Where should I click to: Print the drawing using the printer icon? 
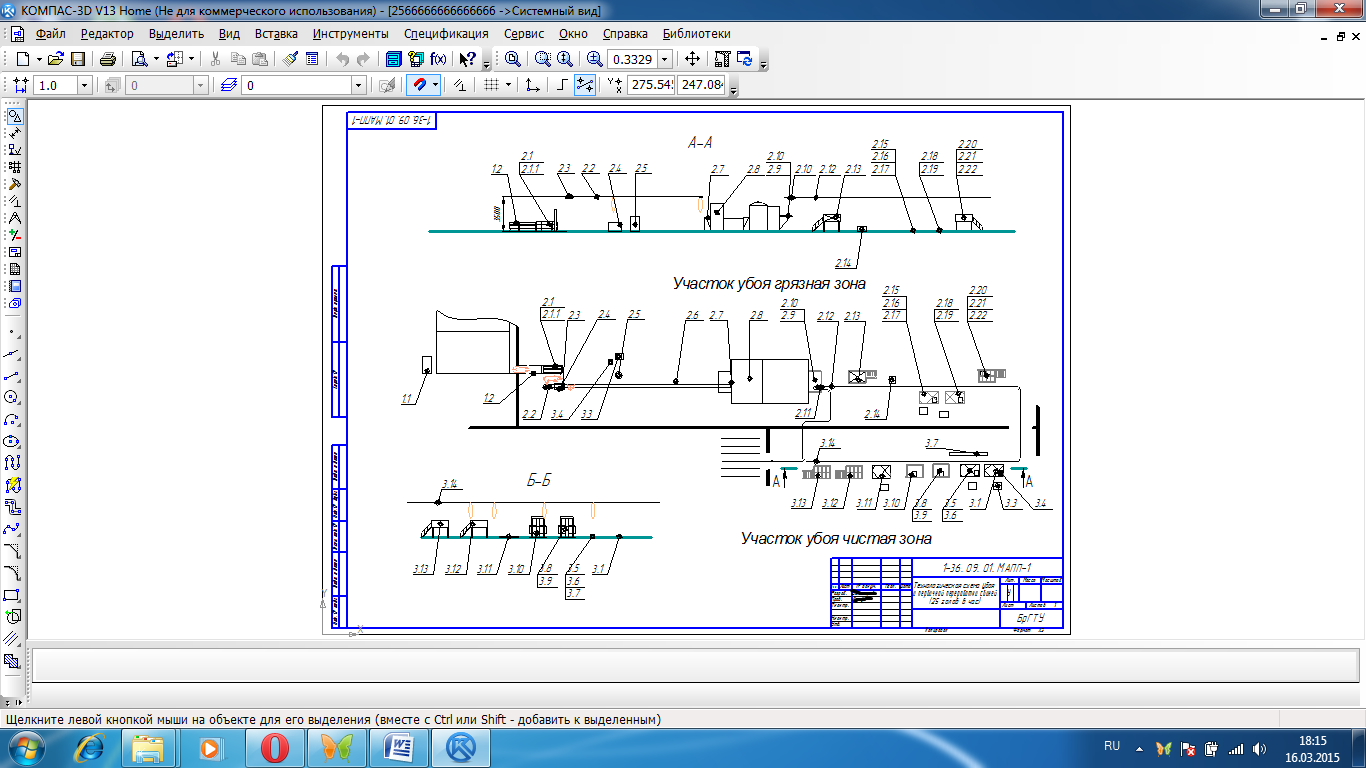coord(108,59)
